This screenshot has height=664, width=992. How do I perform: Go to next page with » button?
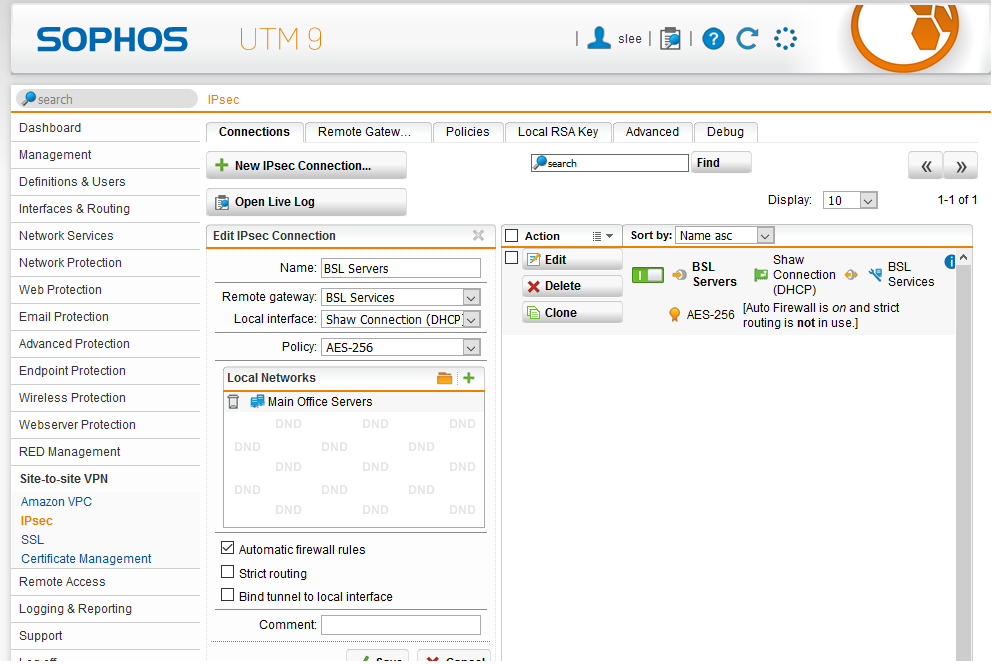pyautogui.click(x=960, y=166)
